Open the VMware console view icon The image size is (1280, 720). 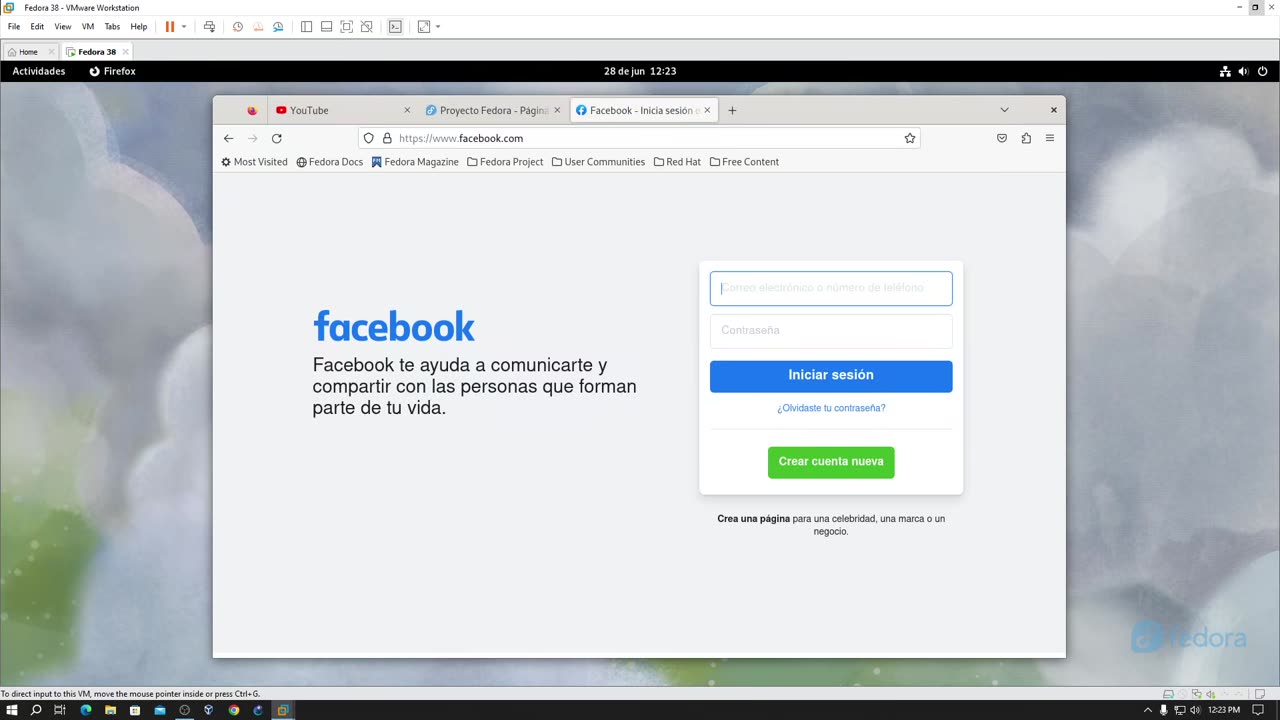[x=395, y=27]
